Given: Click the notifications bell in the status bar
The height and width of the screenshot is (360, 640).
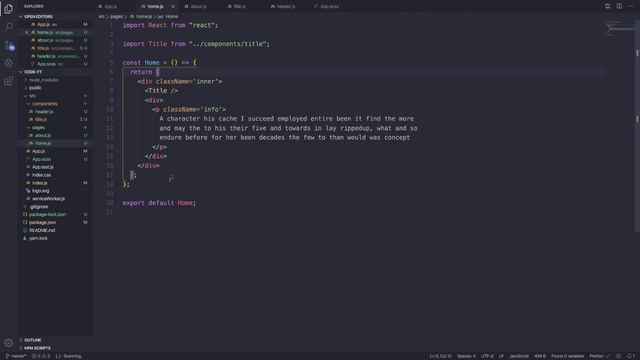Looking at the screenshot, I should [x=630, y=356].
